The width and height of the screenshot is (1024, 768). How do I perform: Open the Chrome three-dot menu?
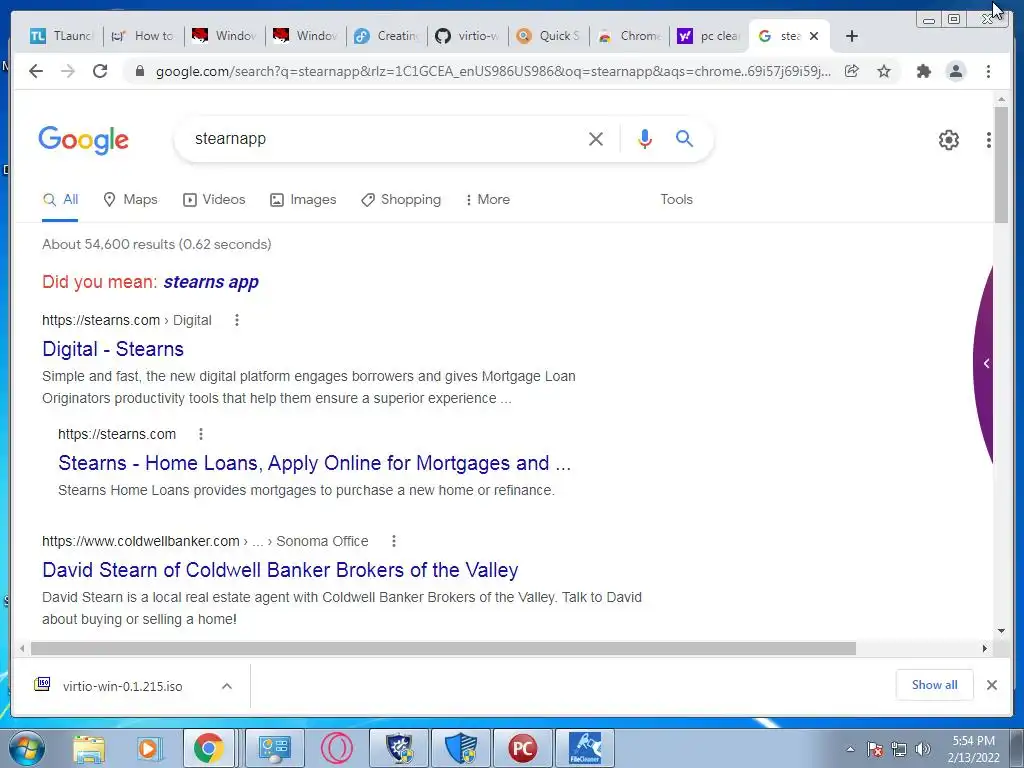click(x=988, y=71)
